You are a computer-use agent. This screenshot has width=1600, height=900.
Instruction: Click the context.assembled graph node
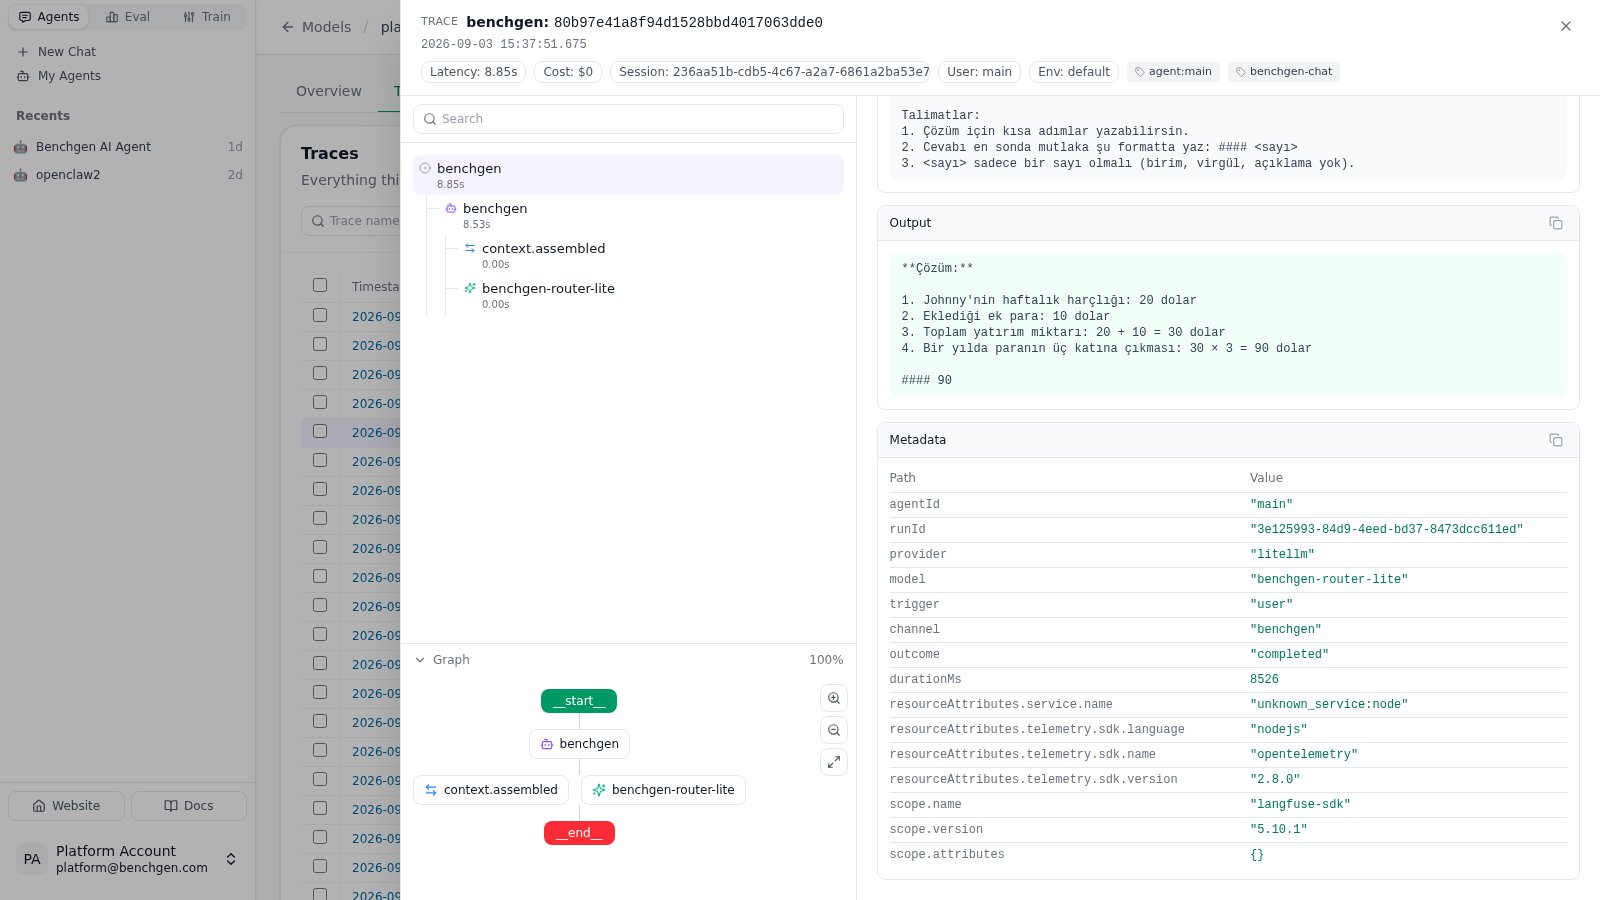[491, 790]
